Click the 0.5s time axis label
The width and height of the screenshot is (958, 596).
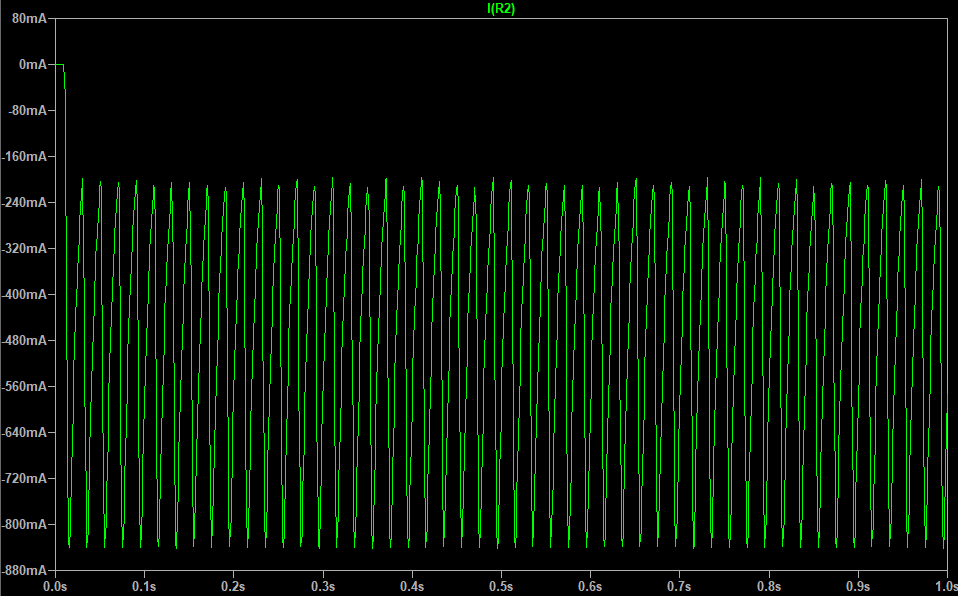click(x=501, y=587)
